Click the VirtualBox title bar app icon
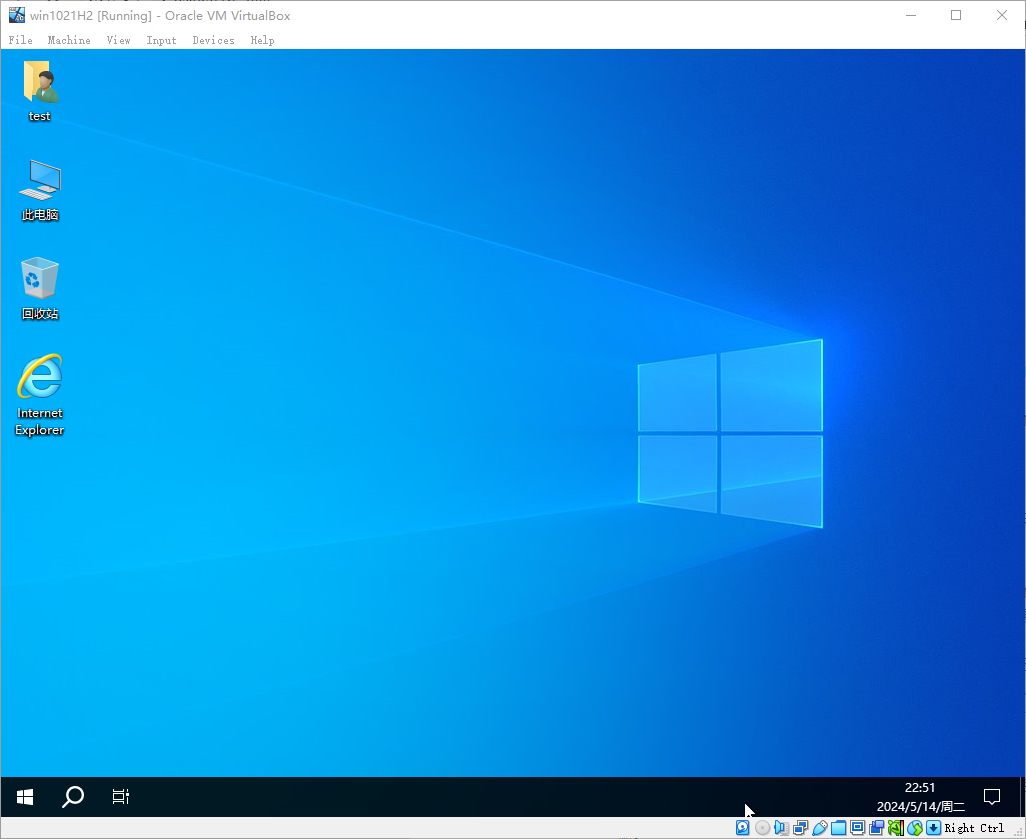1026x839 pixels. [x=16, y=14]
